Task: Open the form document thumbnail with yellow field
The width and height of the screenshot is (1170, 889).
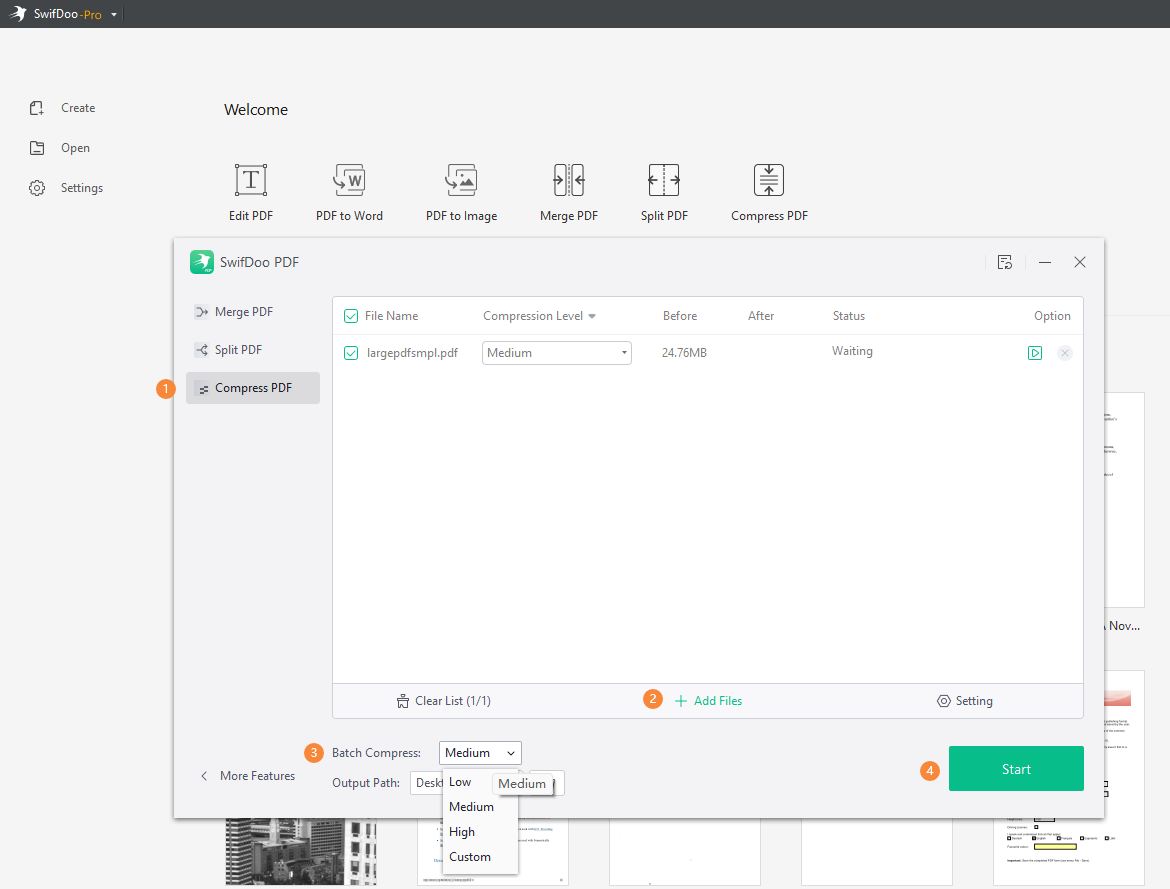Action: (1069, 852)
